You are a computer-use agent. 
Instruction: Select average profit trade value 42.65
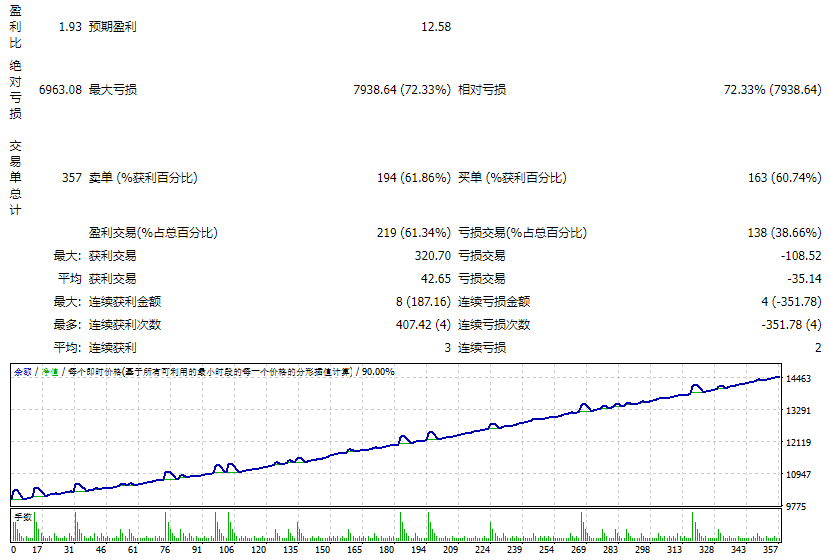tap(436, 279)
